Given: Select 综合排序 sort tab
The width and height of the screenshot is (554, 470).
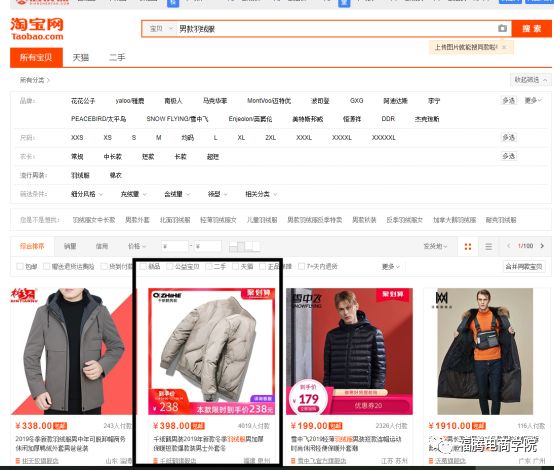Looking at the screenshot, I should [x=32, y=246].
